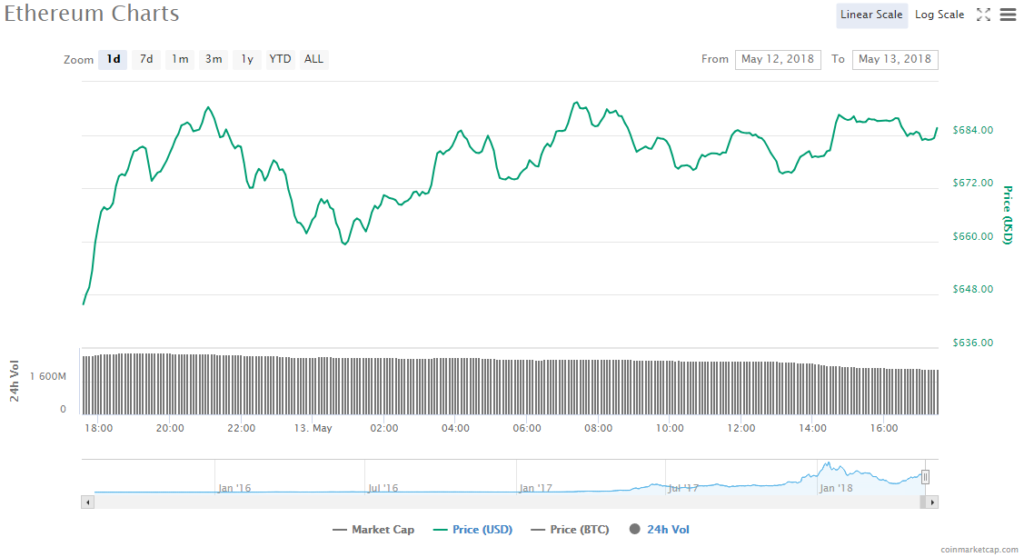Click Jul '16 in the navigator
1024x557 pixels.
pos(383,488)
